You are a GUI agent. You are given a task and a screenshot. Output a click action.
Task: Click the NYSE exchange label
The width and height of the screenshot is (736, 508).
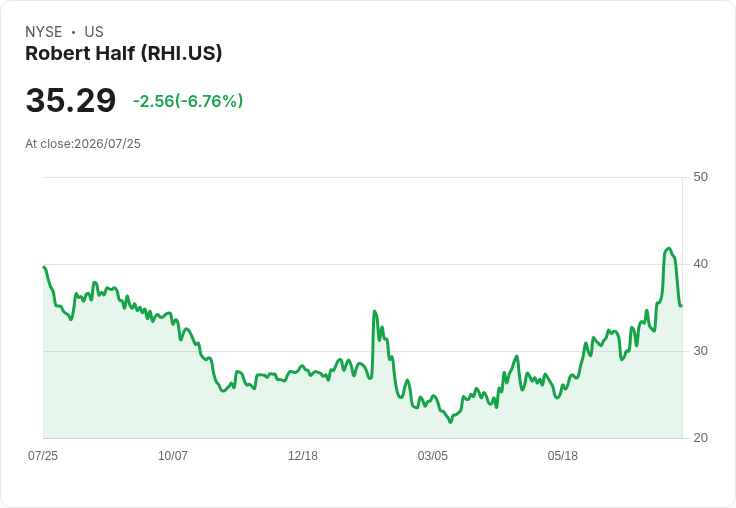pyautogui.click(x=44, y=32)
